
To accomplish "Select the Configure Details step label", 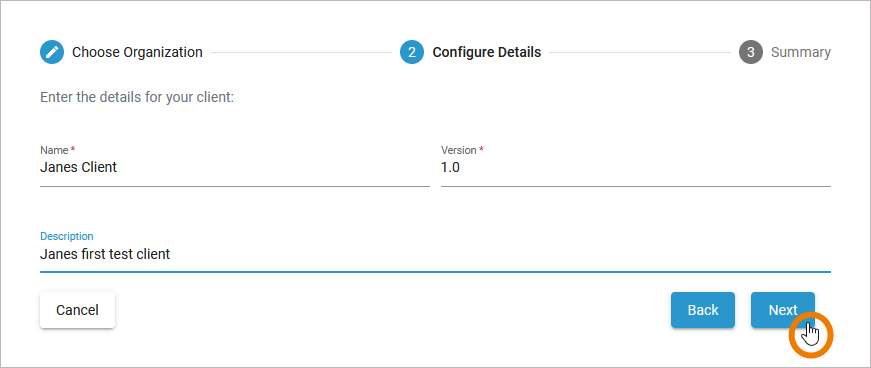I will point(487,52).
